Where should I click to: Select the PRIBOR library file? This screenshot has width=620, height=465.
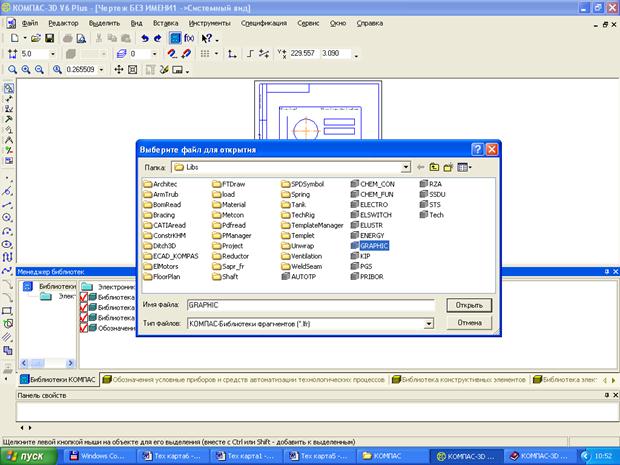pos(367,276)
